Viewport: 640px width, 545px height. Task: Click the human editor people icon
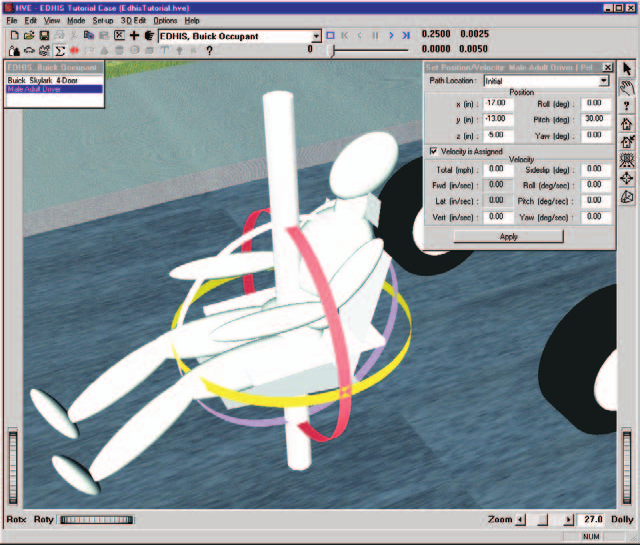tap(14, 51)
